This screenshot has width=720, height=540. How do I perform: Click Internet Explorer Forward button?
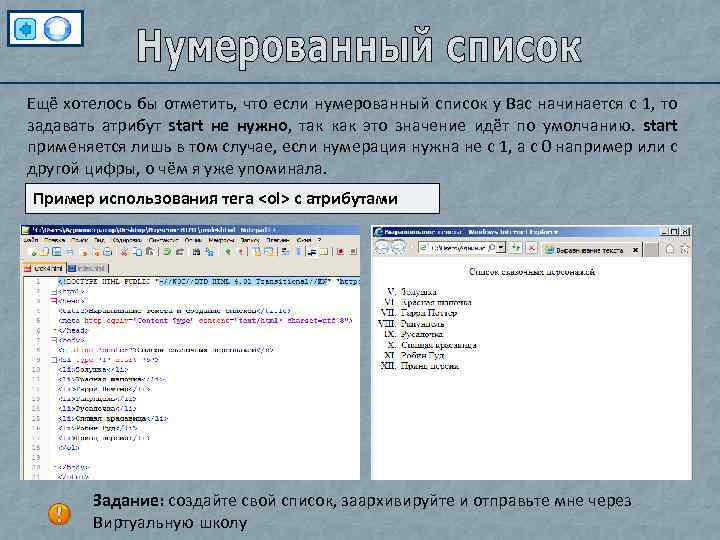399,248
